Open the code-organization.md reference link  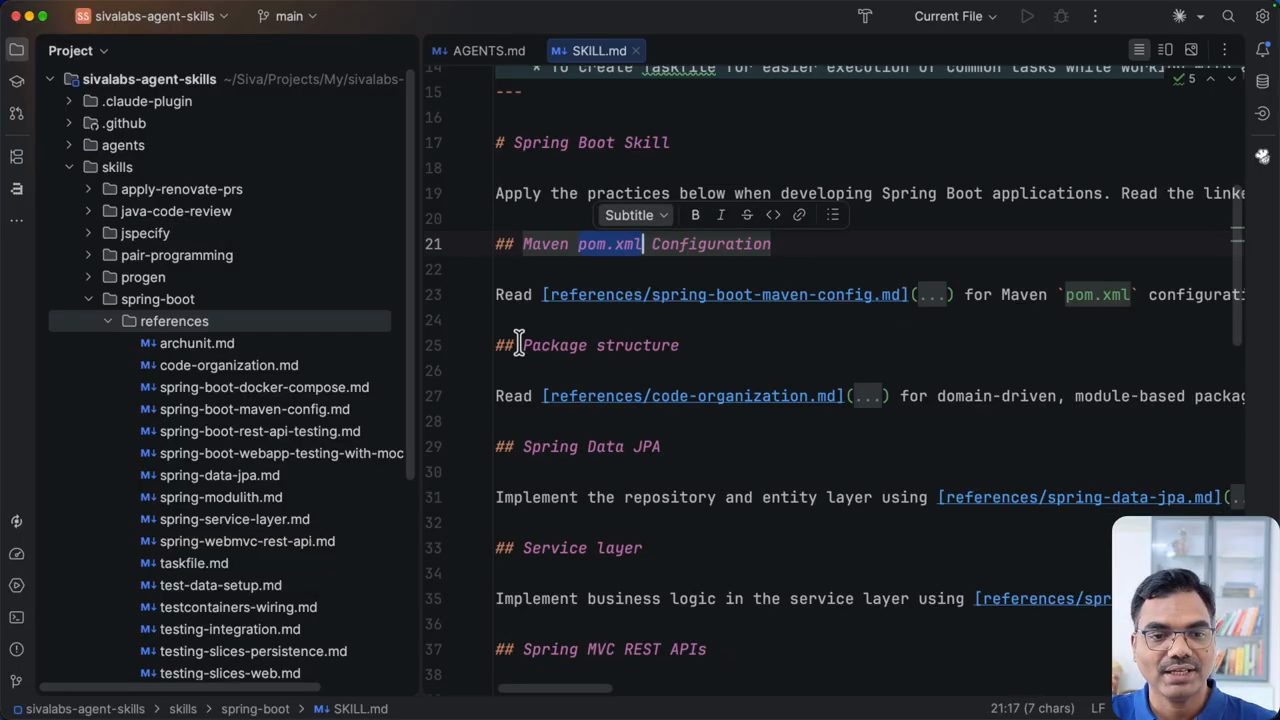tap(693, 396)
